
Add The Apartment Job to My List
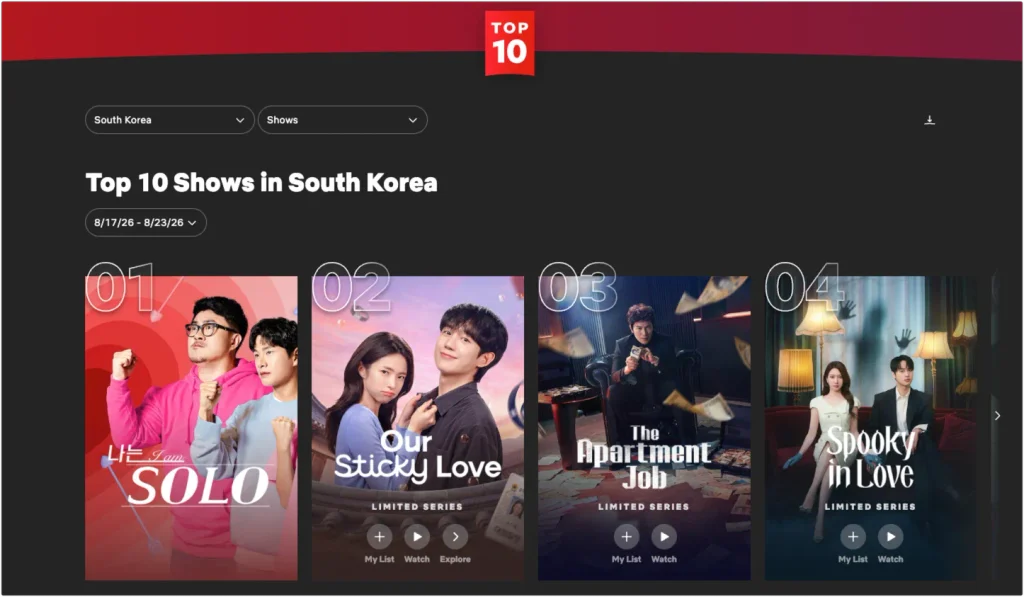pos(626,537)
